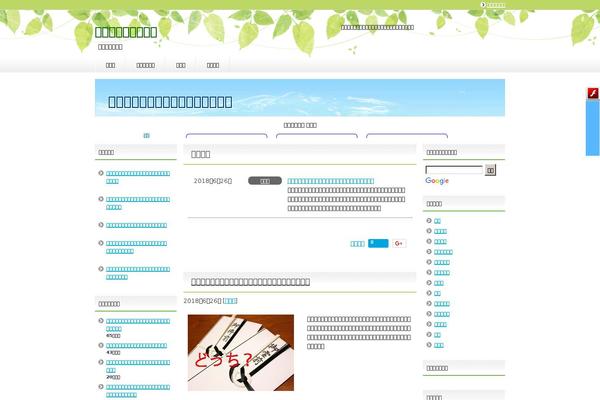Click the Google+ share button
Image resolution: width=600 pixels, height=400 pixels.
[x=399, y=243]
